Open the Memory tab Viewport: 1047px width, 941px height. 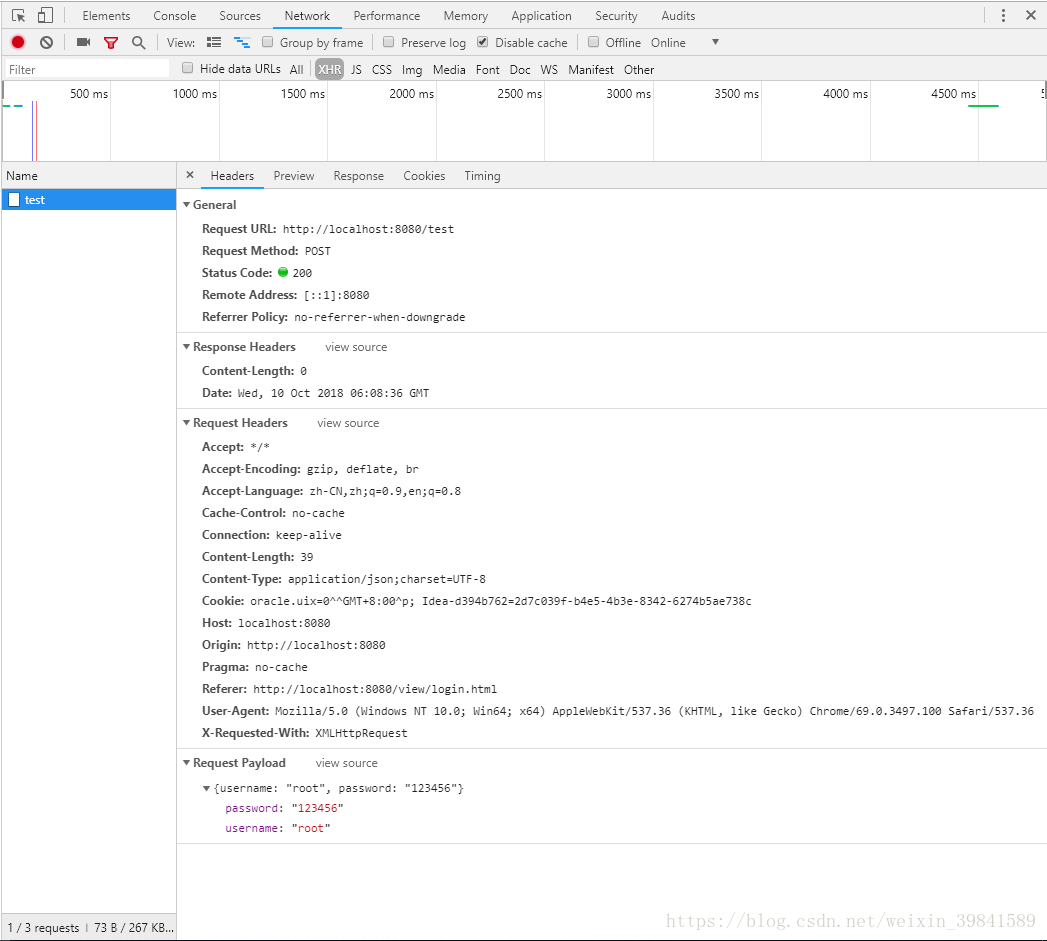coord(465,15)
